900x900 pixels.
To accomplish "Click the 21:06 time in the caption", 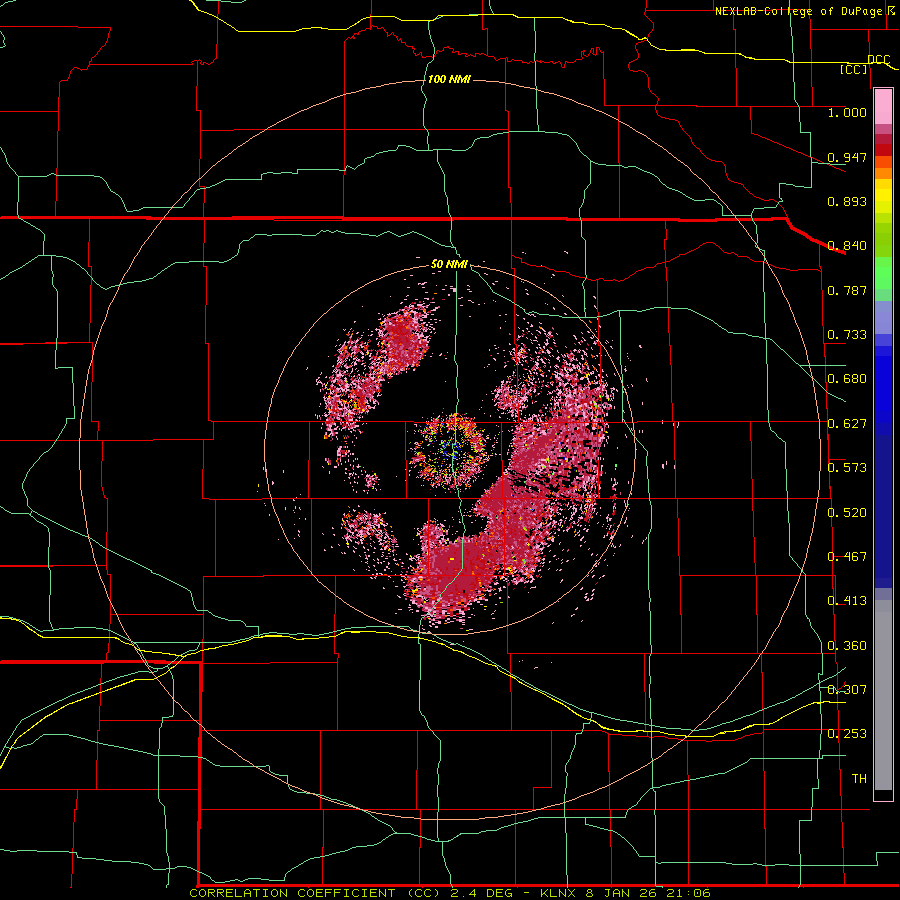I will (688, 893).
